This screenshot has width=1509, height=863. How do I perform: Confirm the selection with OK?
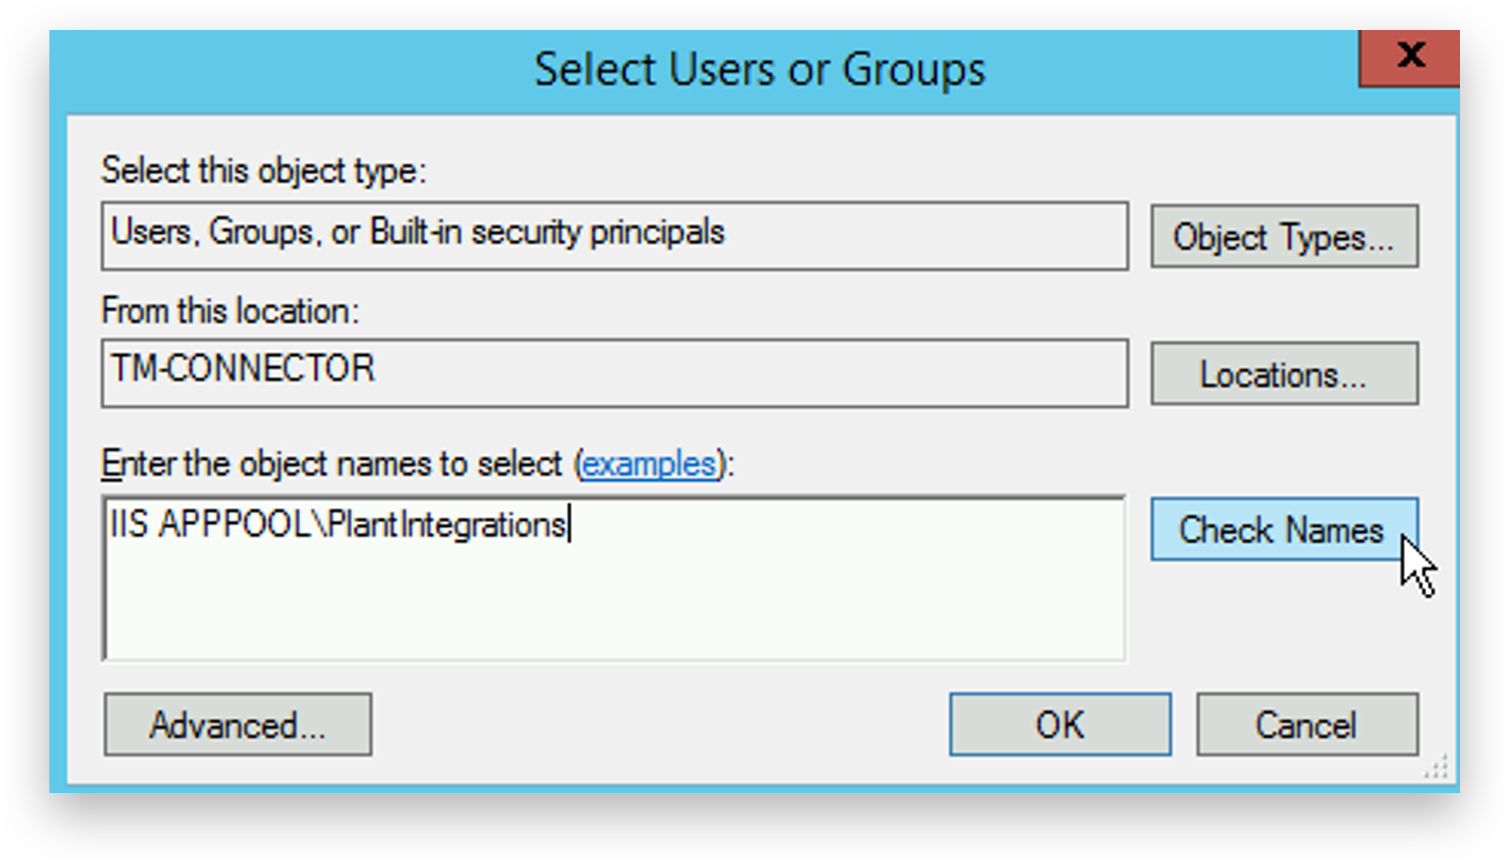[1059, 724]
